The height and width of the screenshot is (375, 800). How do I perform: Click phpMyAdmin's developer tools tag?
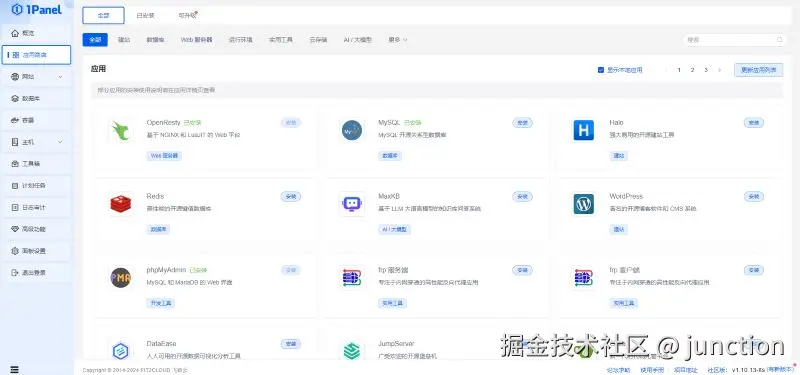(x=161, y=303)
